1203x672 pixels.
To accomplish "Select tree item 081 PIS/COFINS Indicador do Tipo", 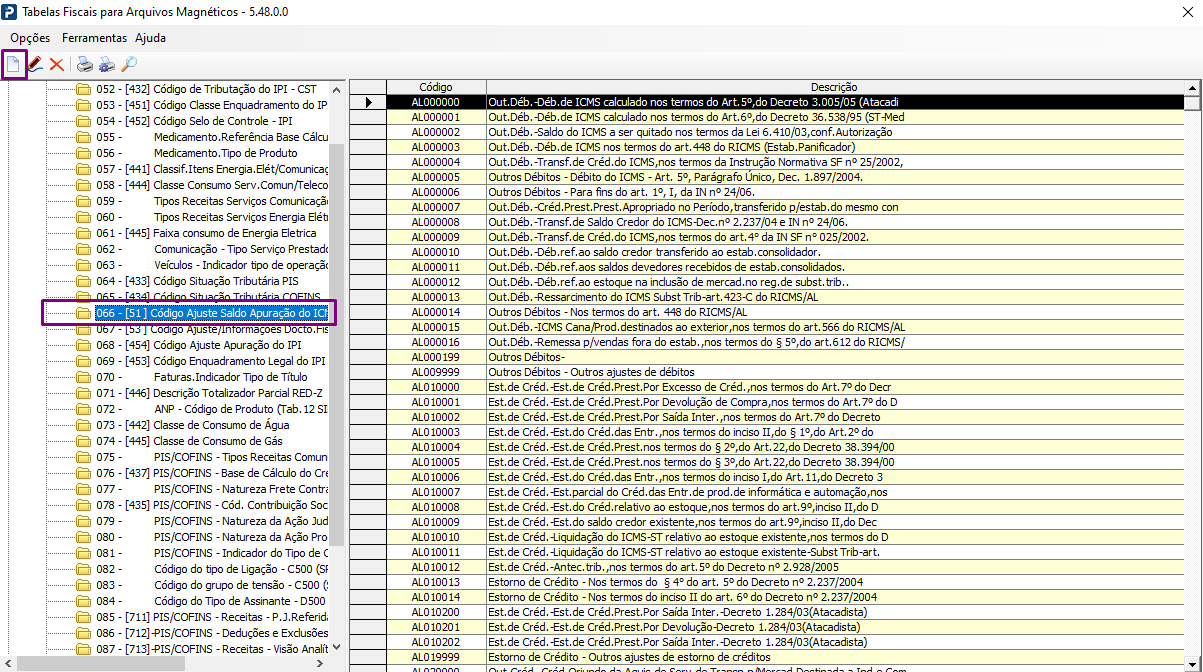I will point(211,553).
